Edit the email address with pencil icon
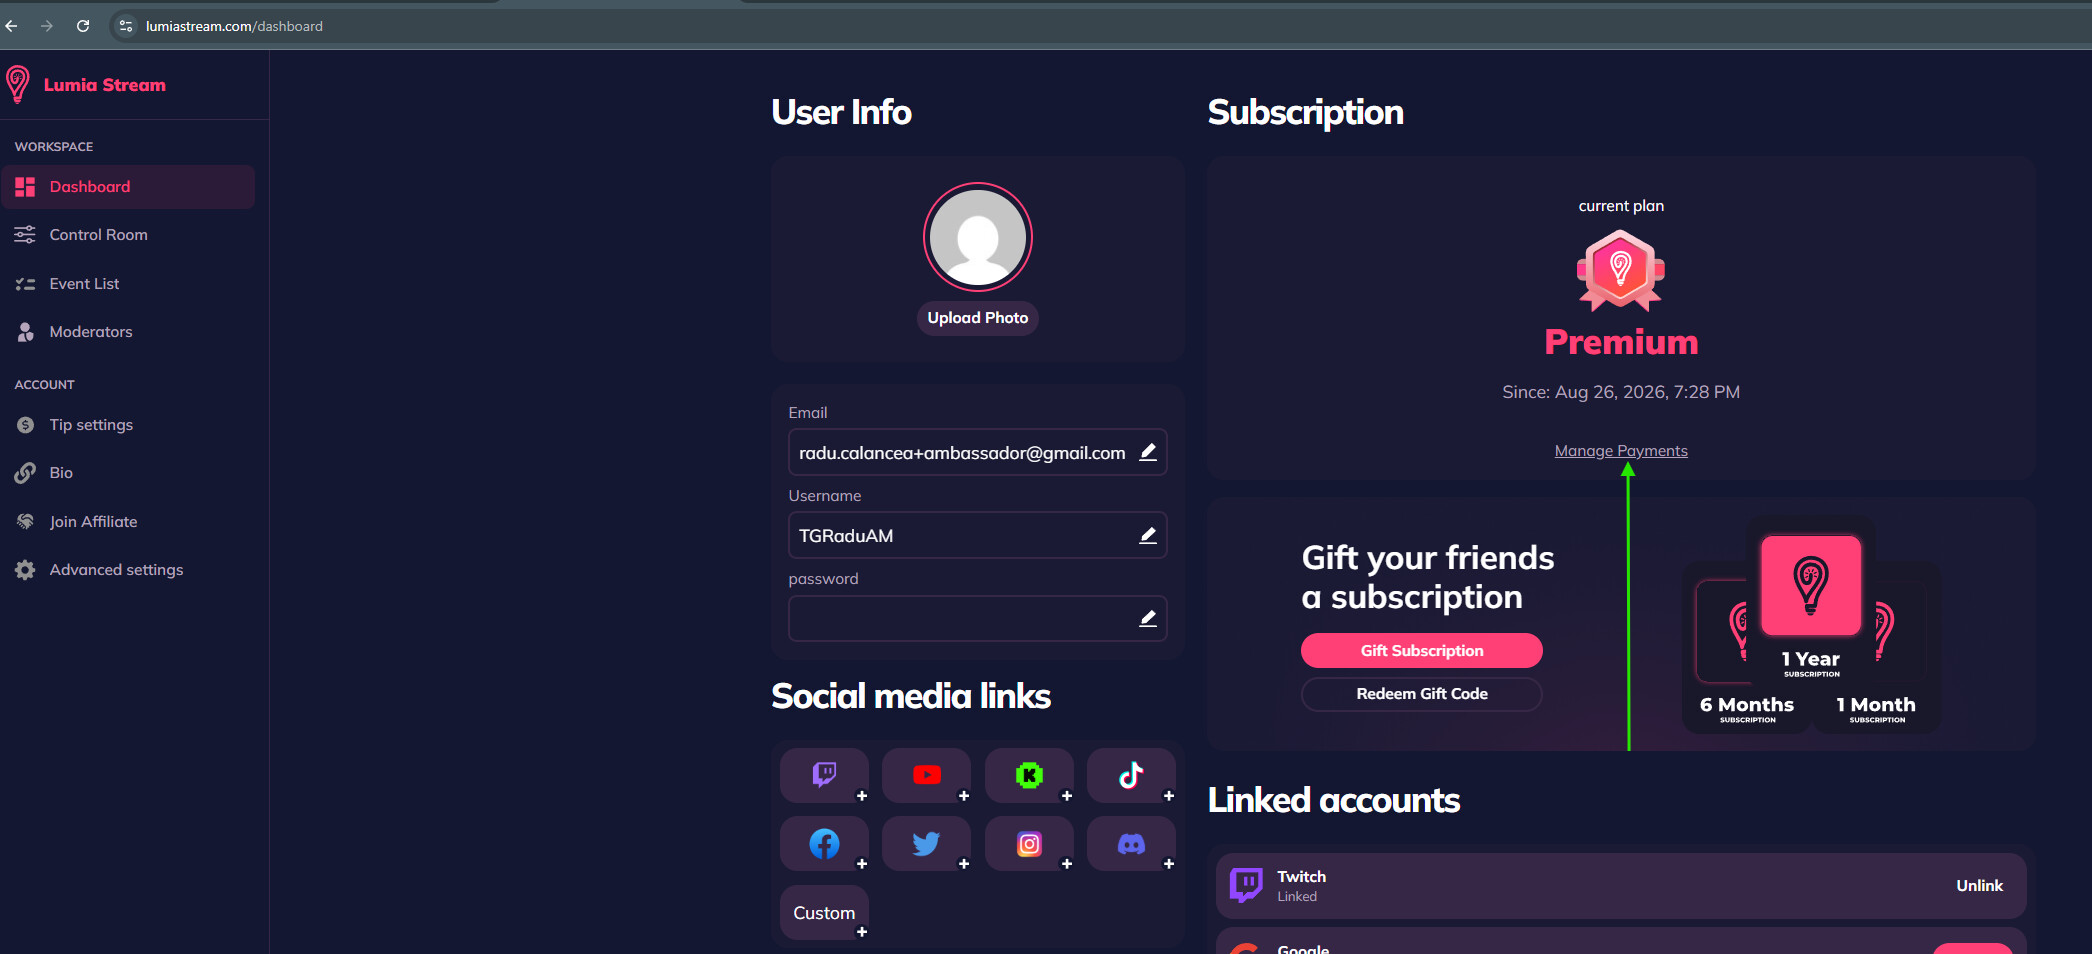Viewport: 2092px width, 954px height. click(1148, 452)
